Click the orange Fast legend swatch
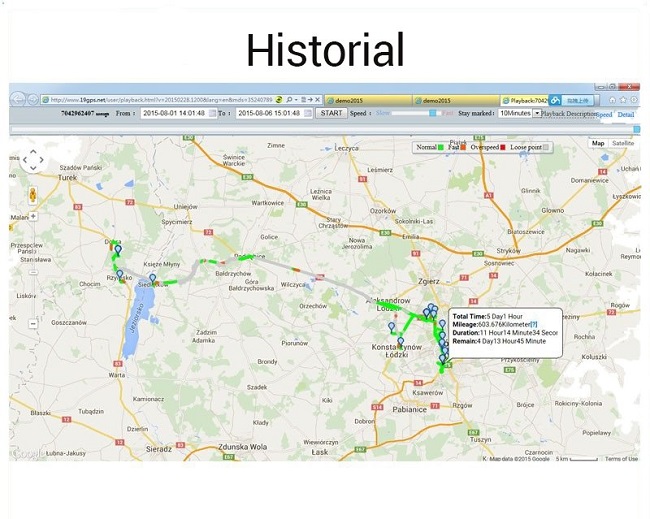 463,147
